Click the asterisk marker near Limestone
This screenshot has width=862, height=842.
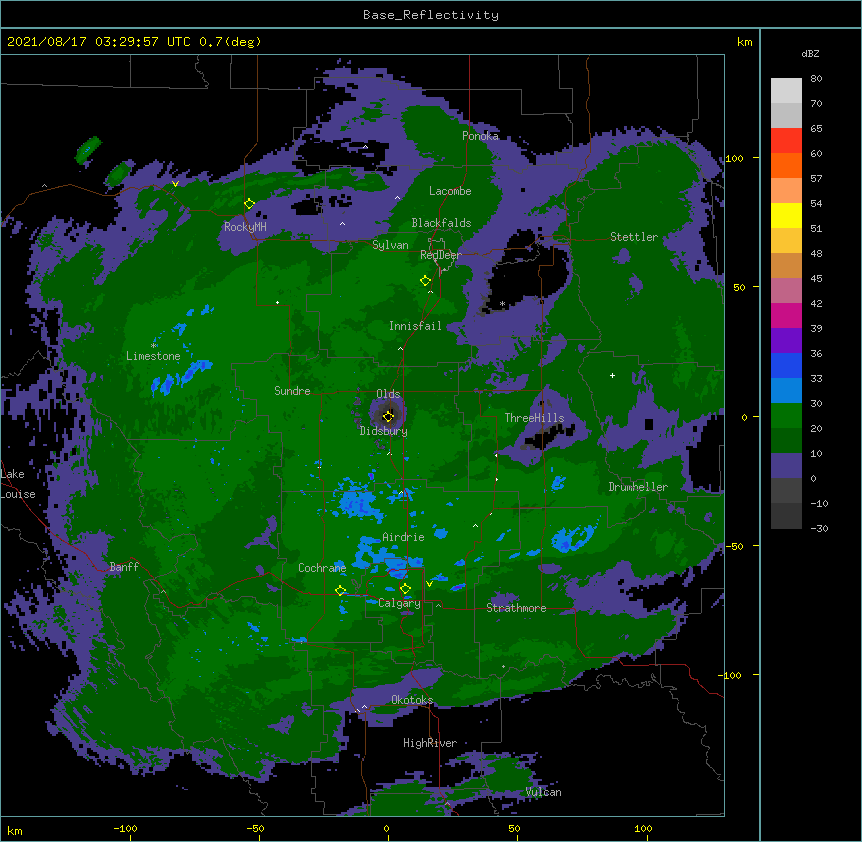154,346
